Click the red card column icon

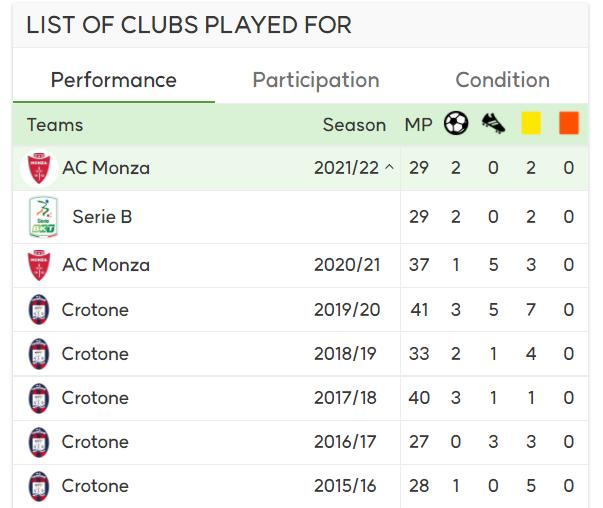coord(569,123)
